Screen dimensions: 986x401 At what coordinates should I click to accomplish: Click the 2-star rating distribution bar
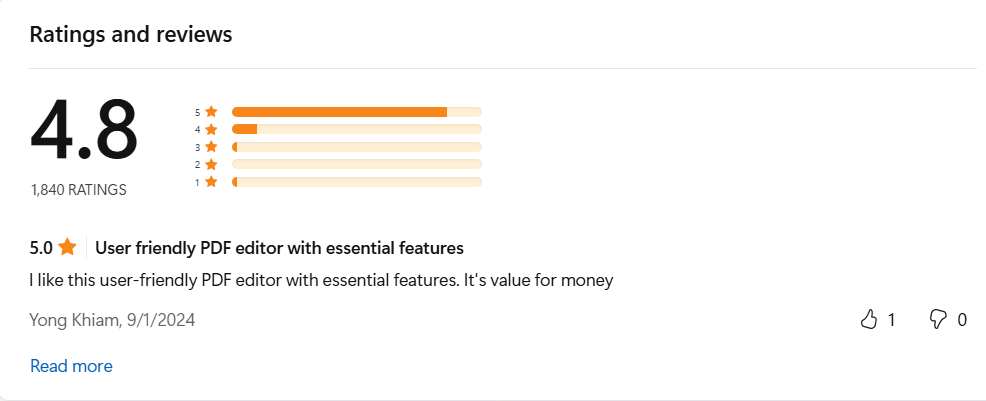click(x=357, y=164)
